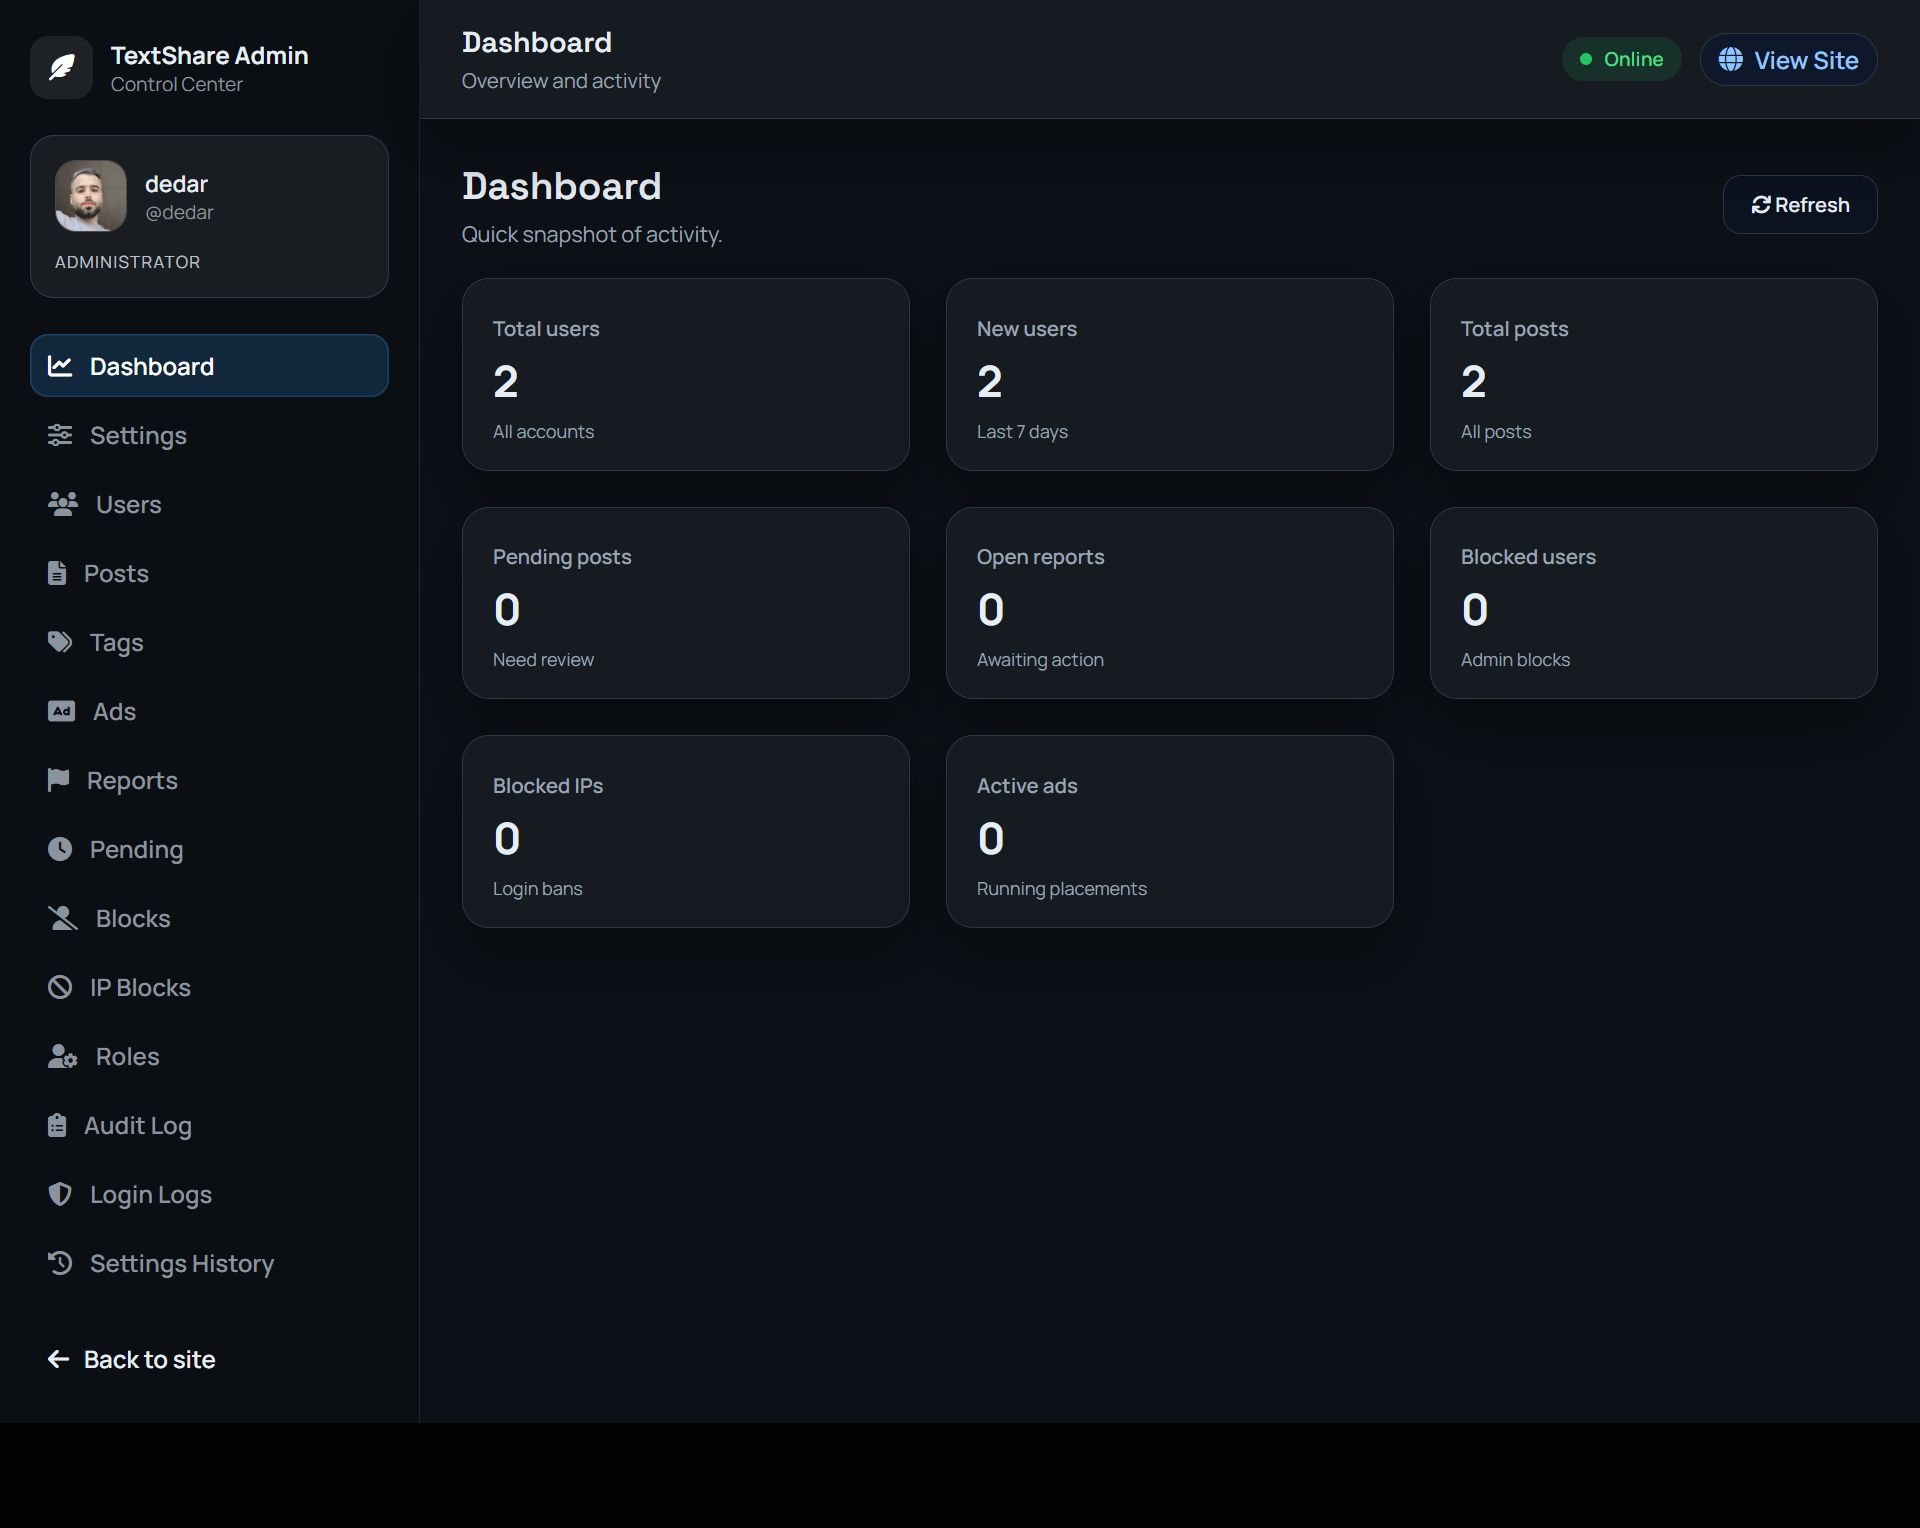This screenshot has height=1528, width=1920.
Task: Open the Posts menu item
Action: coord(115,573)
